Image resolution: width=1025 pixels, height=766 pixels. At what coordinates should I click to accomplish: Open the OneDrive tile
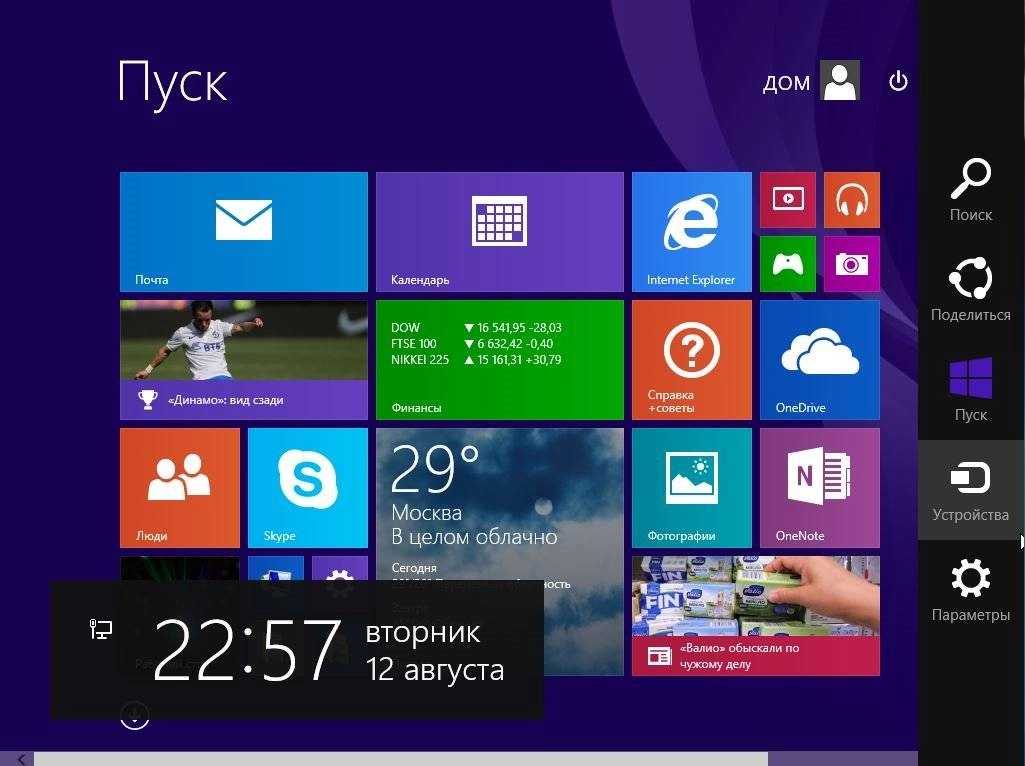pos(820,359)
